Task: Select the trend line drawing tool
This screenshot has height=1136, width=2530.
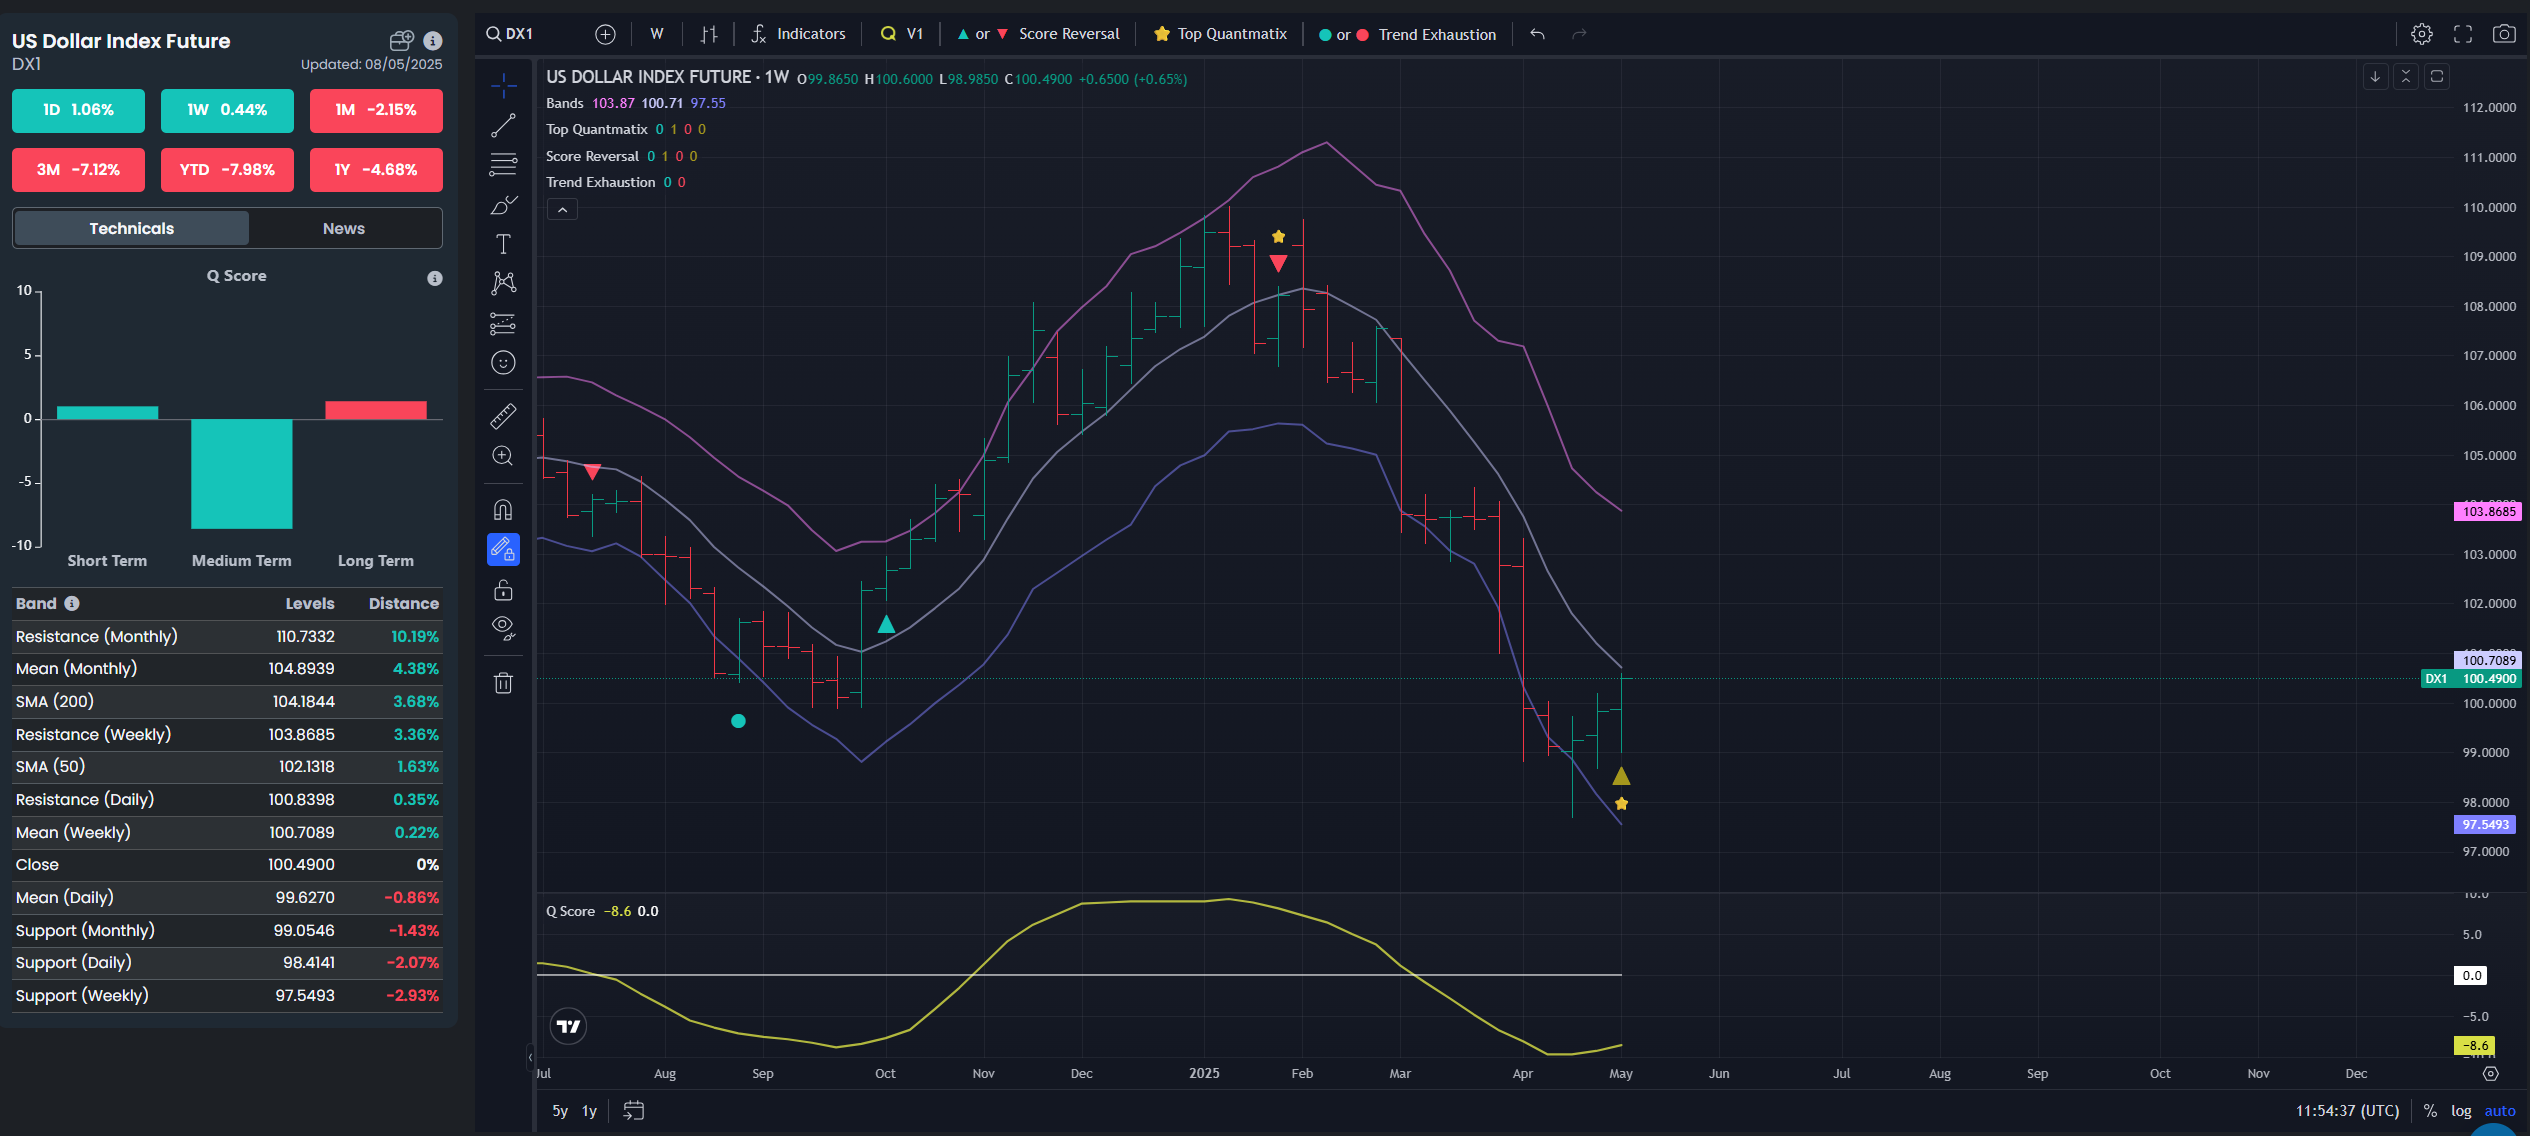Action: pyautogui.click(x=503, y=126)
